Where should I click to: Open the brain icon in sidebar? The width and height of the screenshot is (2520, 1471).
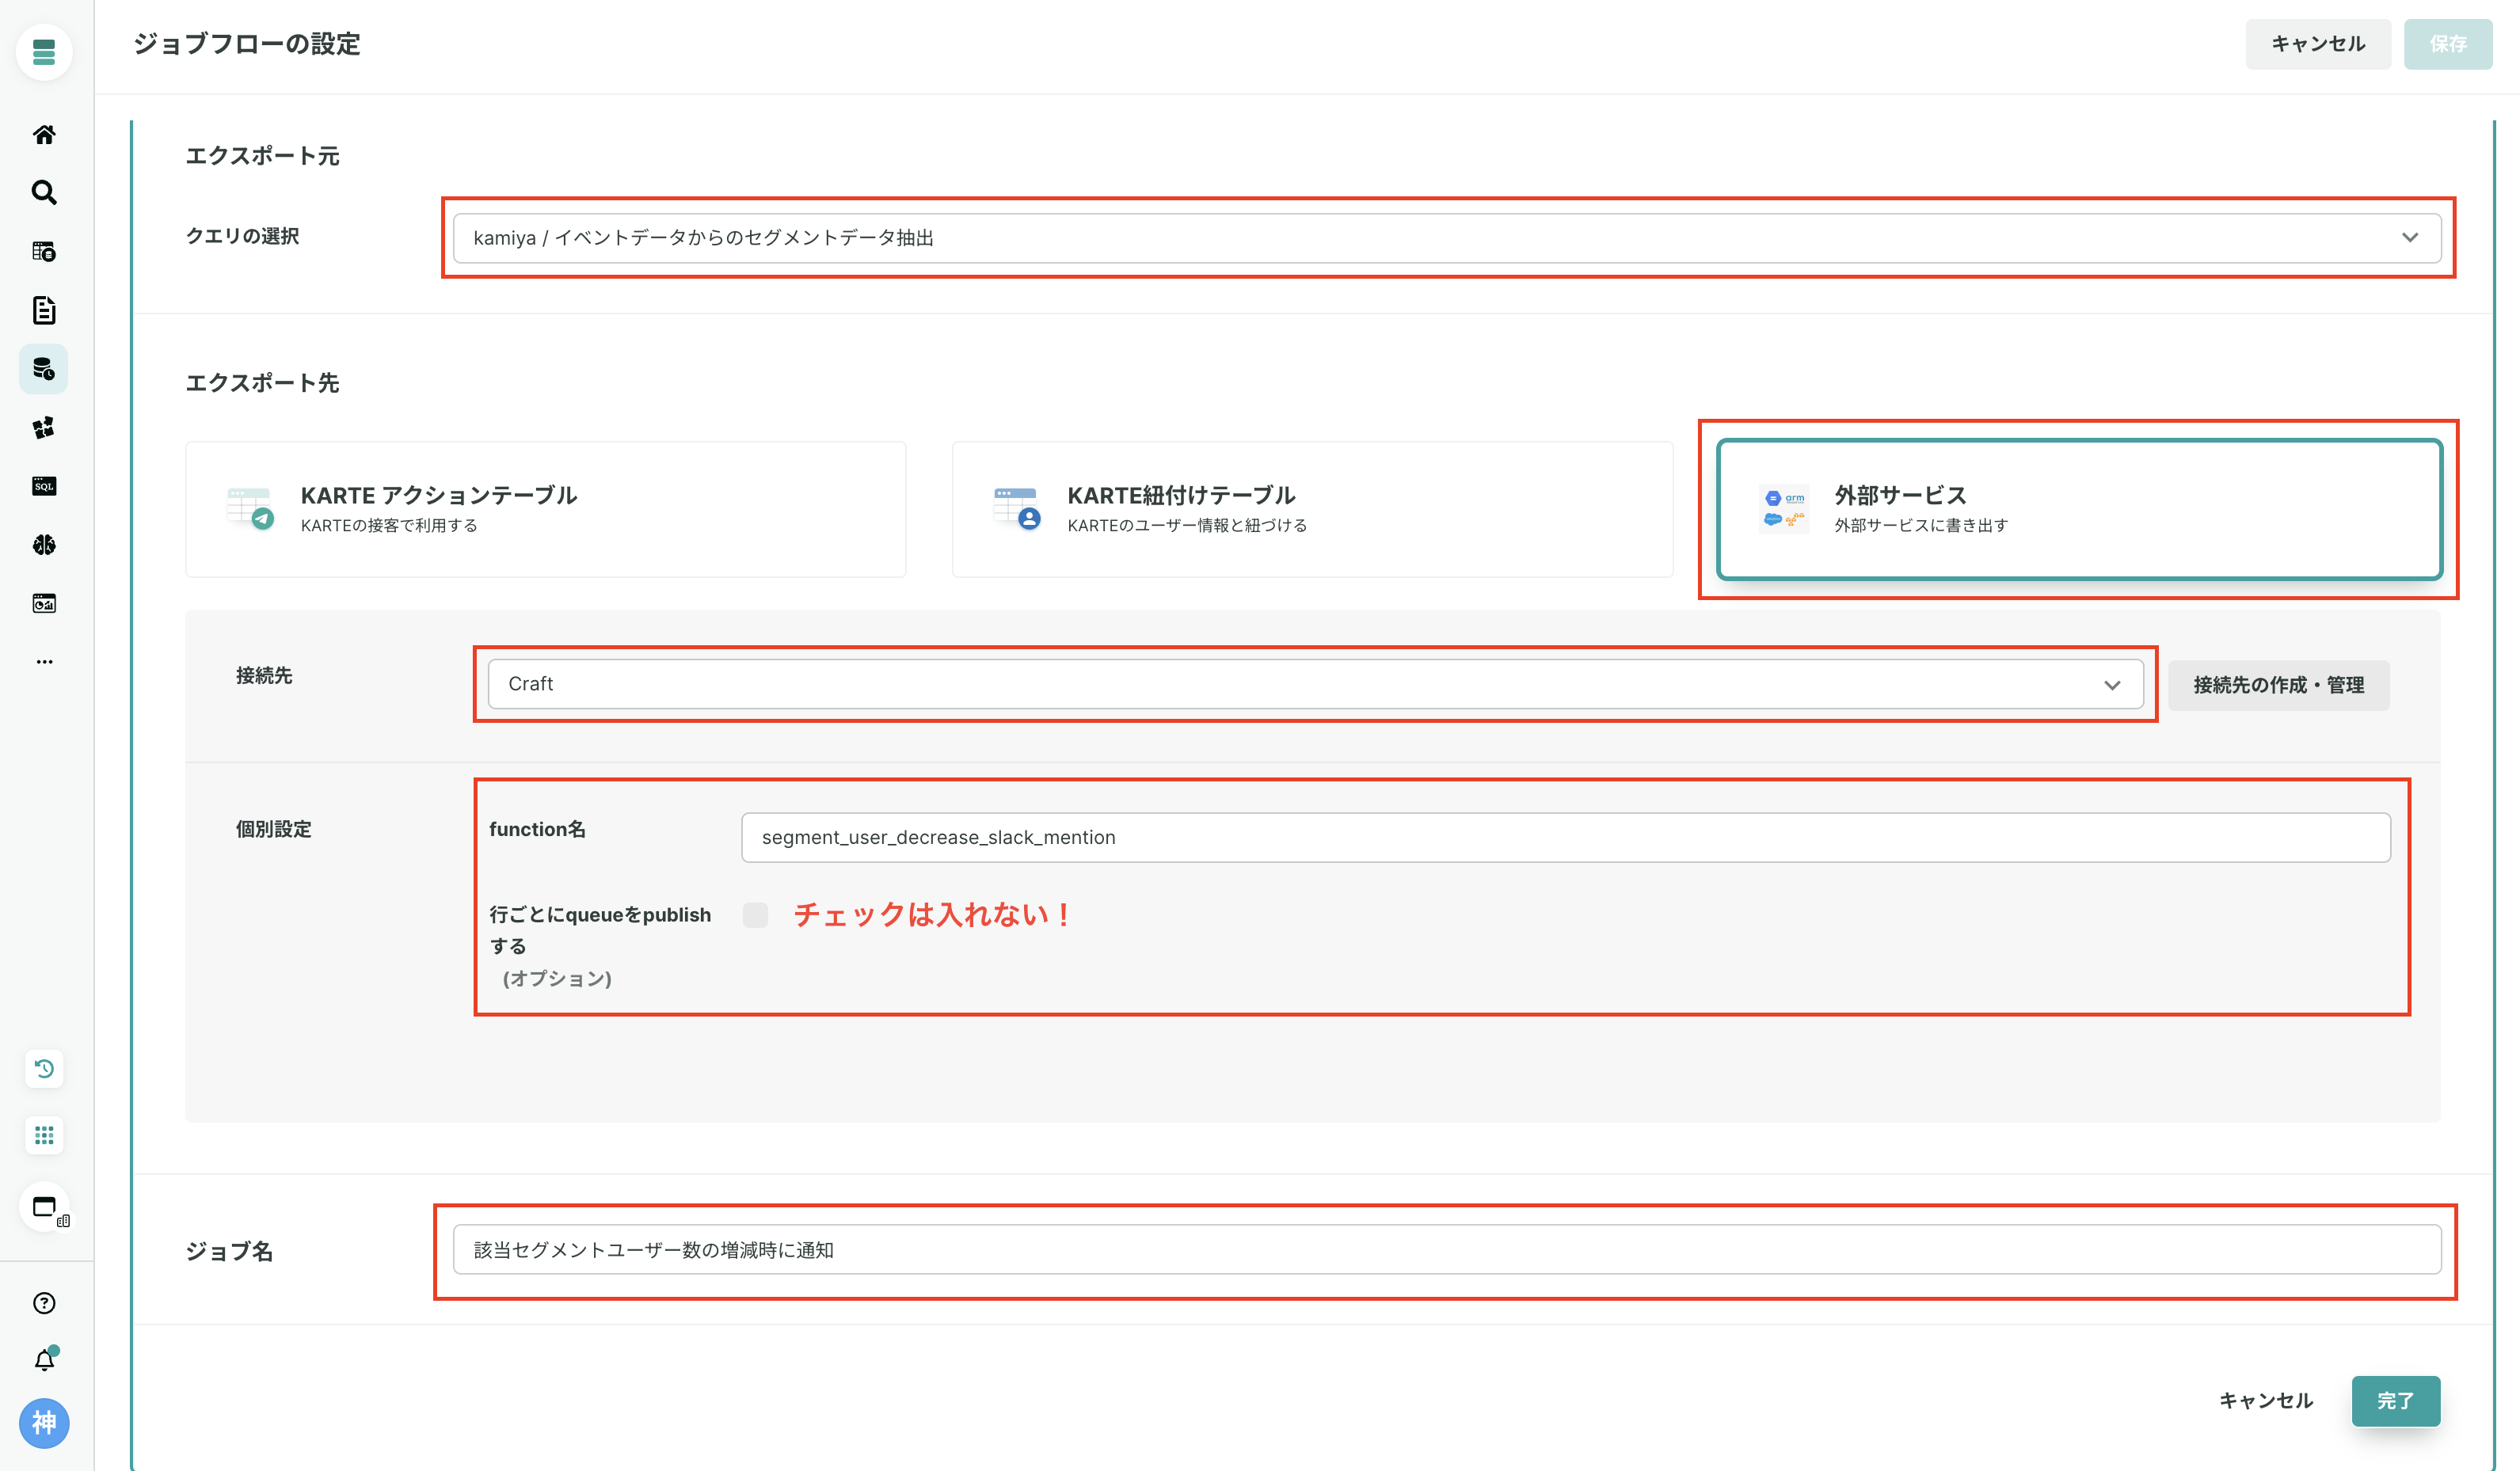(x=44, y=545)
